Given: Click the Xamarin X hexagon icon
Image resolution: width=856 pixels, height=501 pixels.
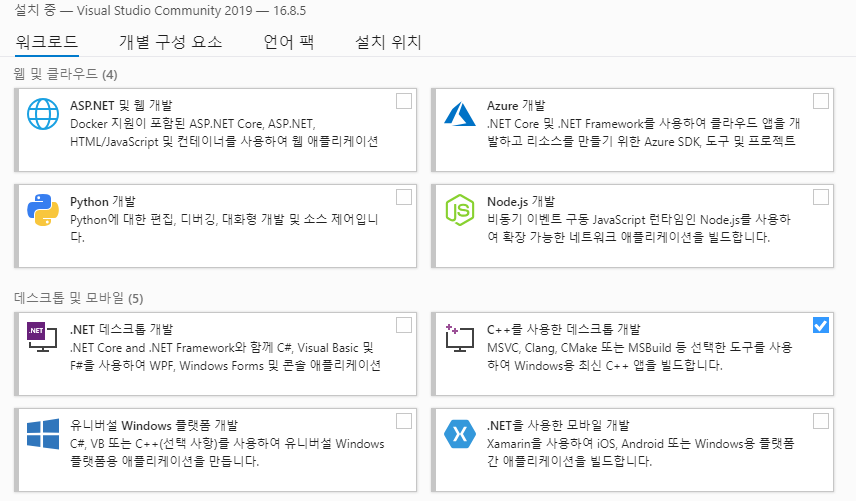Looking at the screenshot, I should click(460, 434).
